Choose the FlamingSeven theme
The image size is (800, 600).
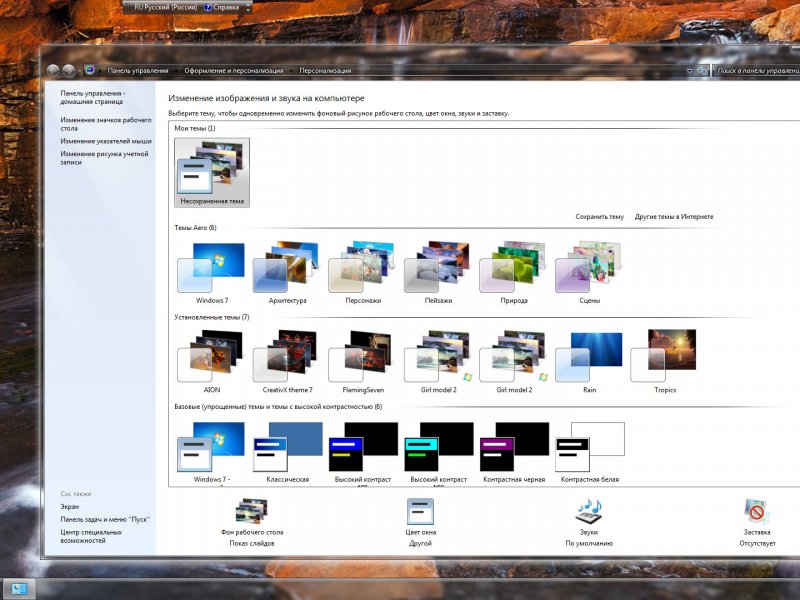363,362
